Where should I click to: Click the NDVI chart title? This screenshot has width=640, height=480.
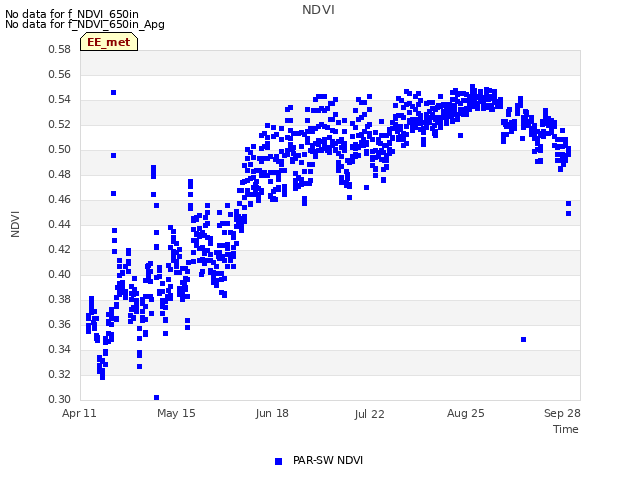[318, 10]
